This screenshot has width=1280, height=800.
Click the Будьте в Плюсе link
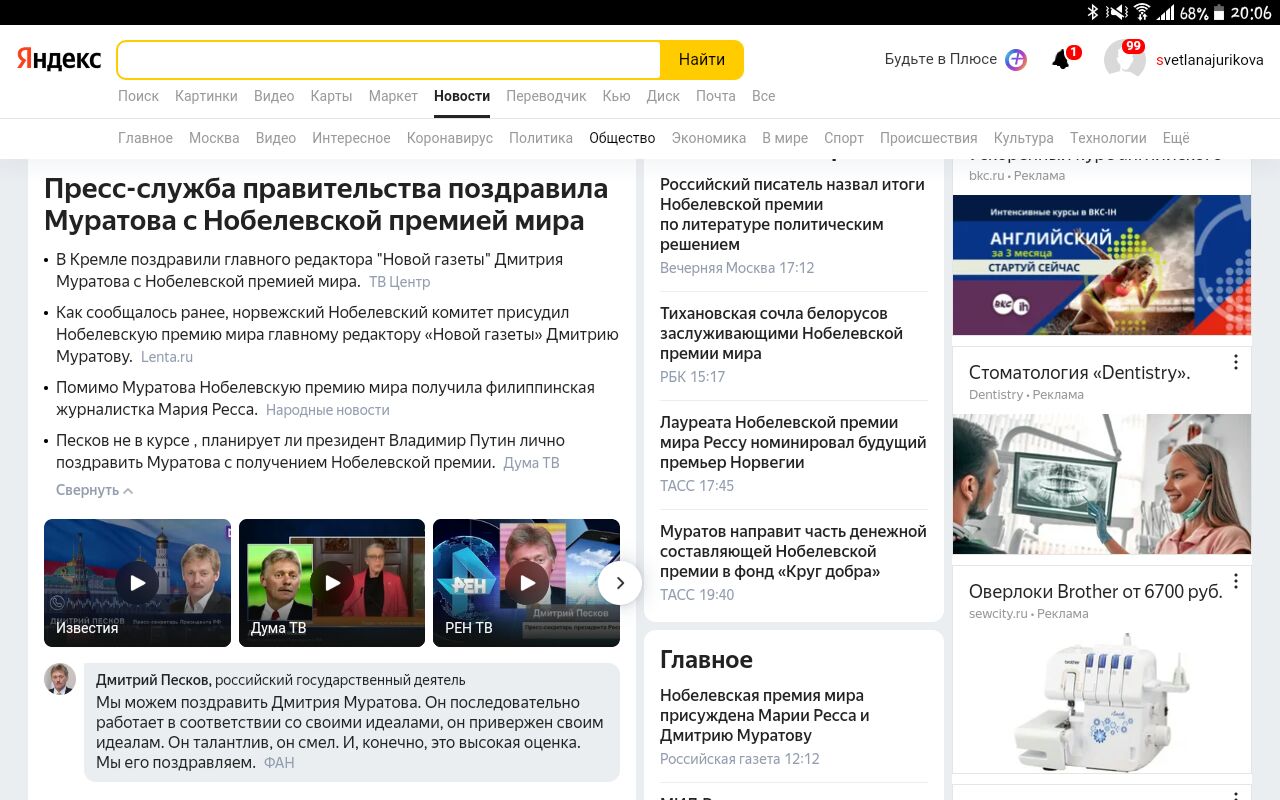click(x=941, y=59)
